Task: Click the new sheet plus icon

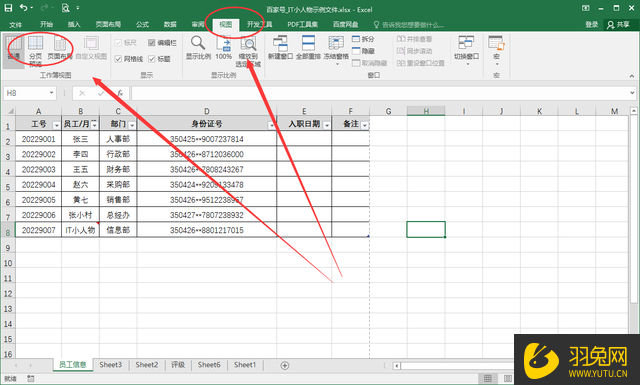Action: 285,365
